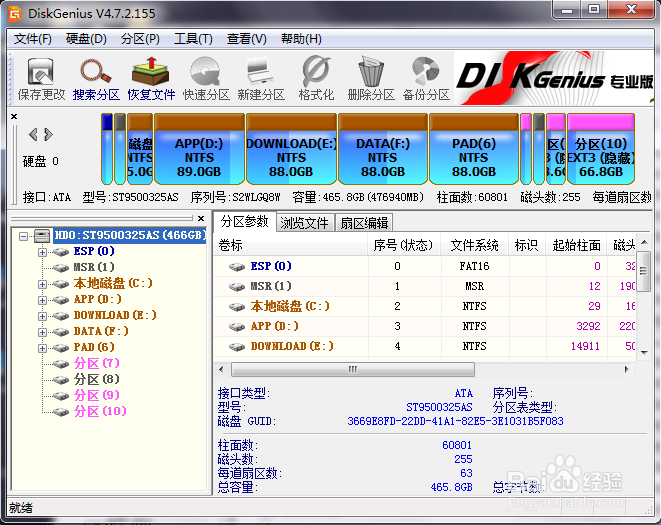
Task: Click the drive icon beside 分区(8) in tree
Action: tap(61, 380)
